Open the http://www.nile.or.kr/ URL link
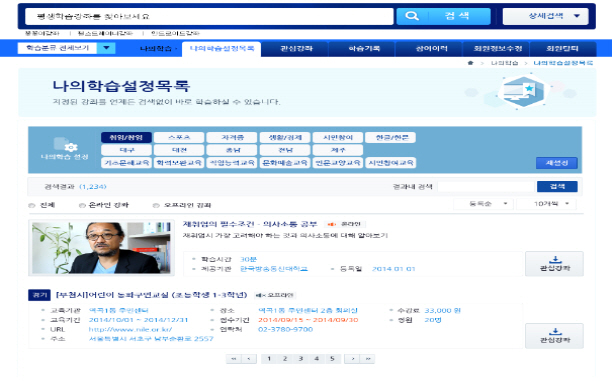The width and height of the screenshot is (612, 381). click(130, 329)
